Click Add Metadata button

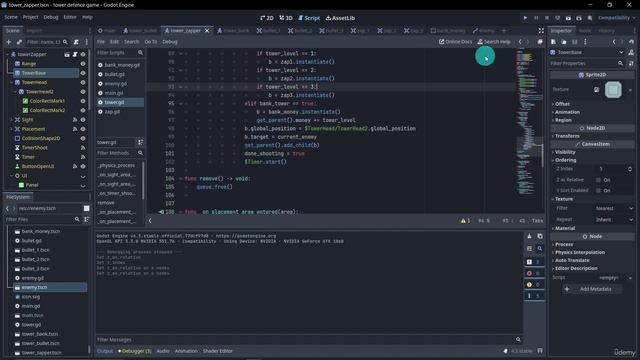(x=592, y=289)
